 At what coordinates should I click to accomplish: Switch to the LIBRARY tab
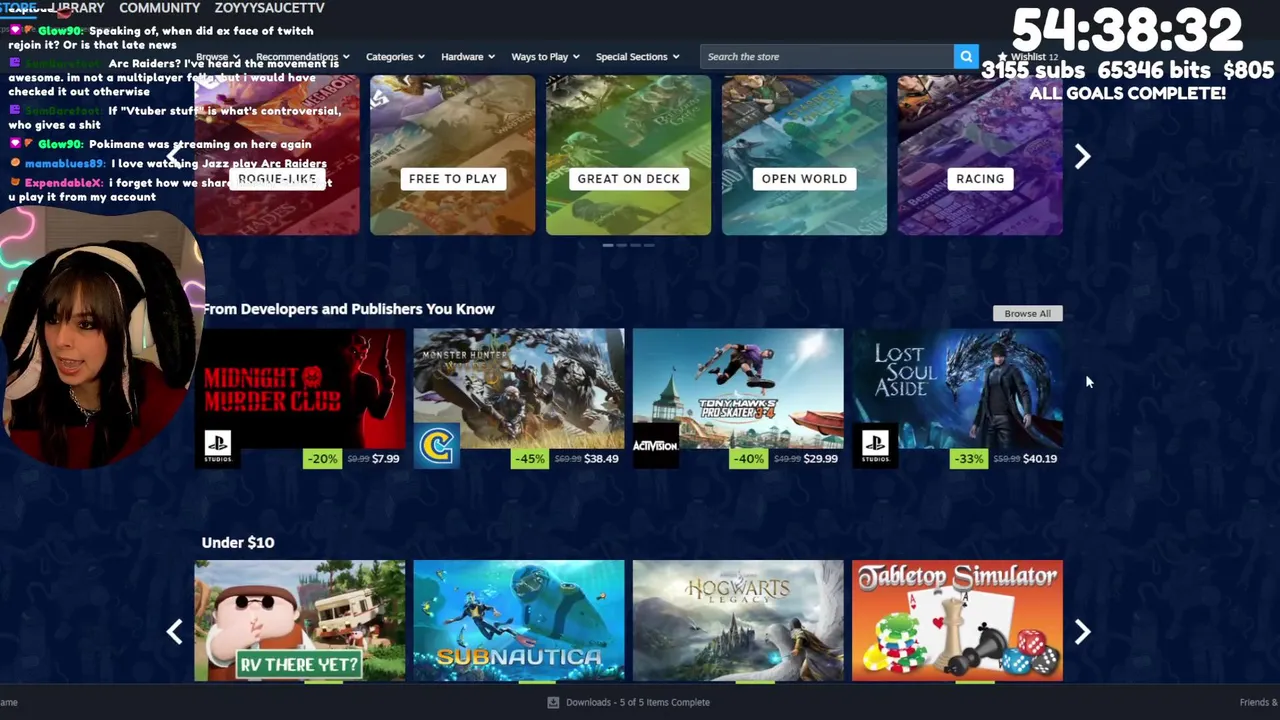click(x=78, y=8)
